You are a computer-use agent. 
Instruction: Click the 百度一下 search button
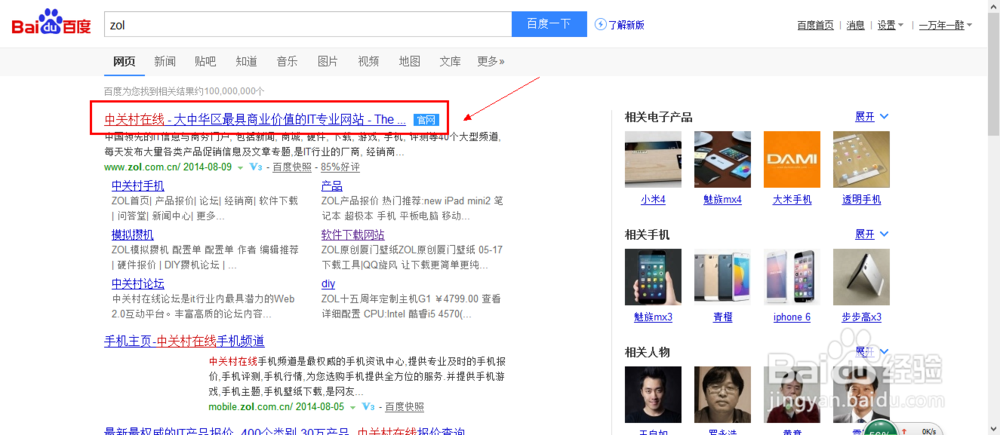pyautogui.click(x=548, y=24)
